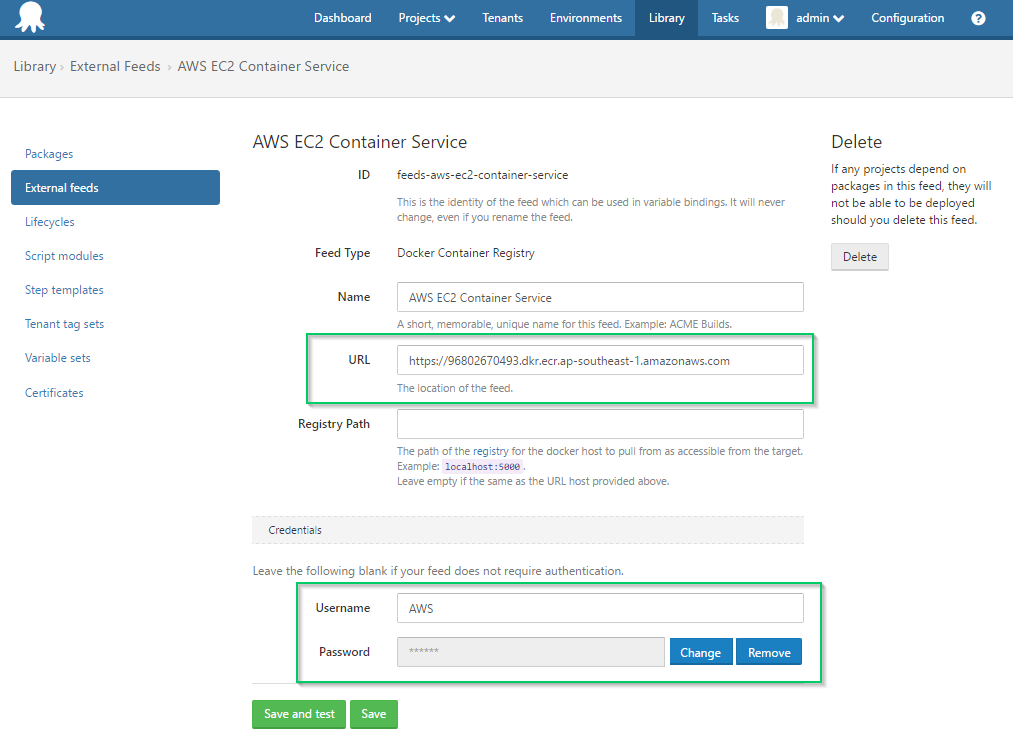Open the Dashboard menu item
This screenshot has height=748, width=1015.
pyautogui.click(x=342, y=18)
